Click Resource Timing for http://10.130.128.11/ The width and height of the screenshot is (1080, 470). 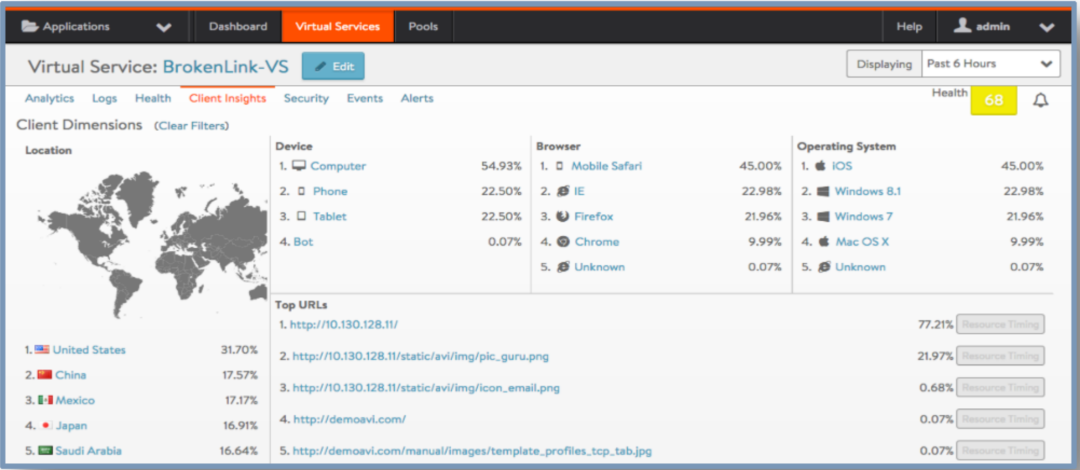pyautogui.click(x=1000, y=324)
